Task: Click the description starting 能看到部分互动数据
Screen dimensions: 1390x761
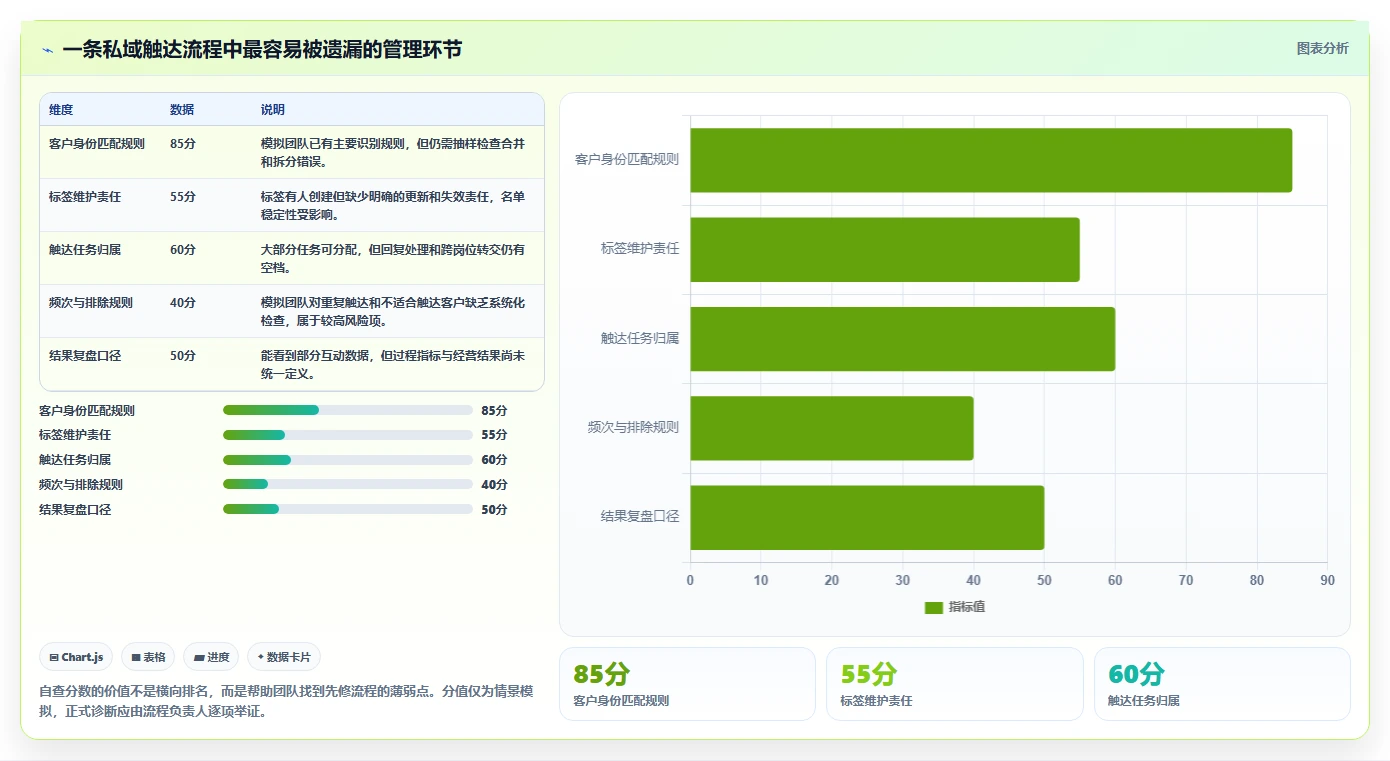Action: pos(393,365)
